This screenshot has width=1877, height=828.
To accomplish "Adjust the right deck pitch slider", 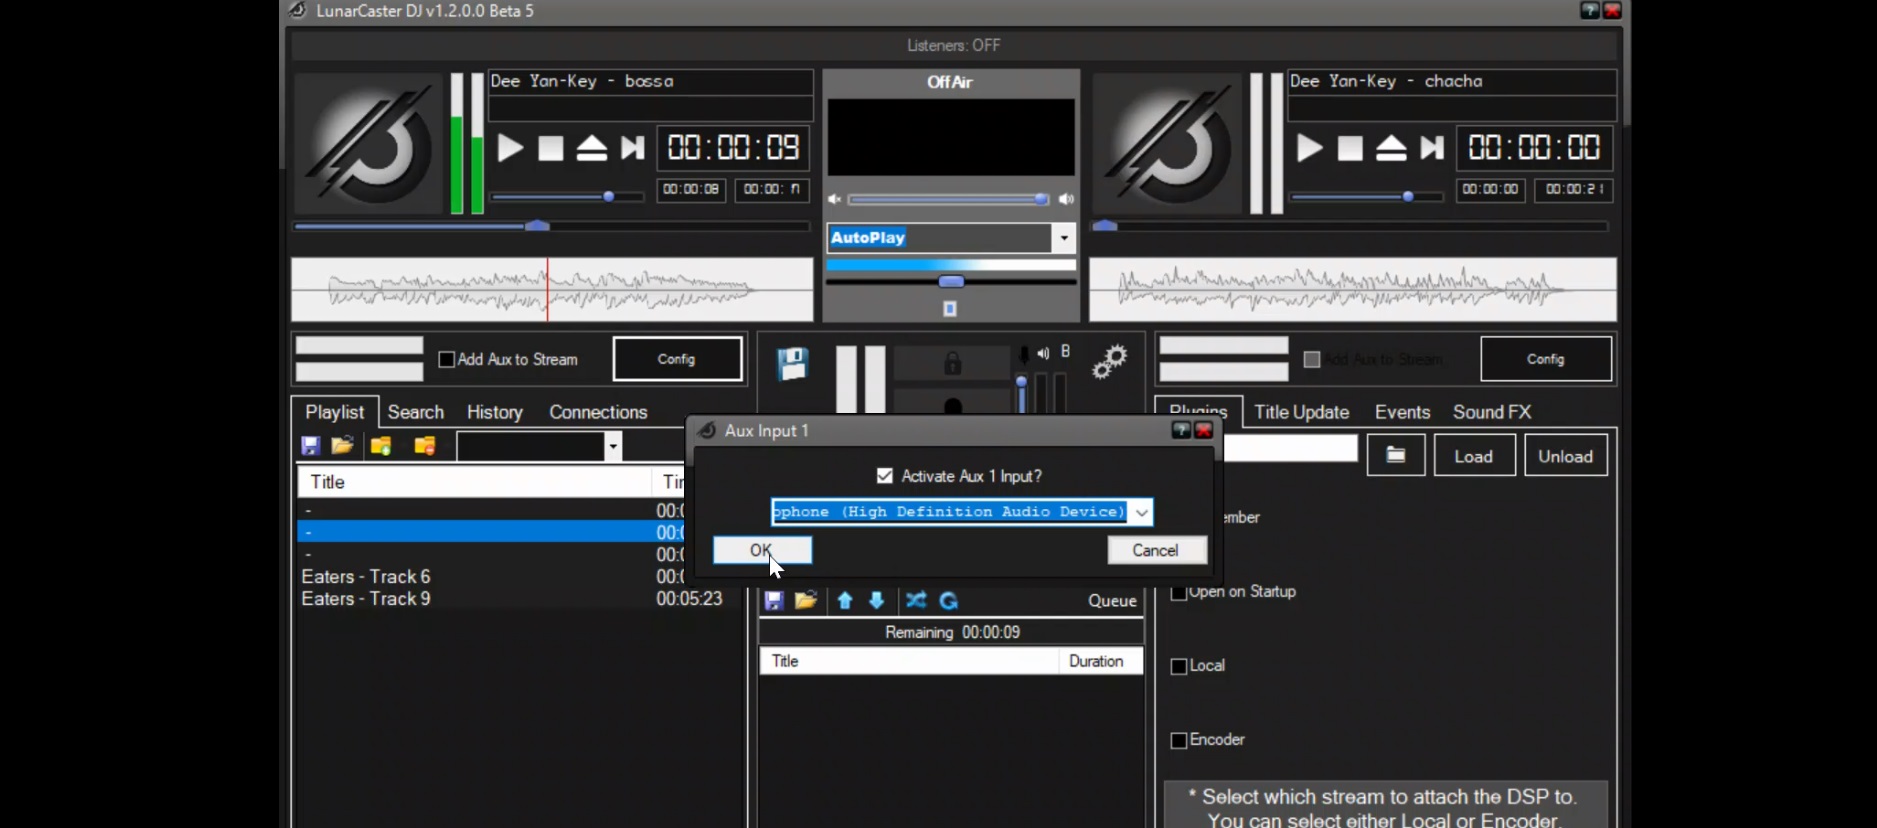I will pos(1367,197).
